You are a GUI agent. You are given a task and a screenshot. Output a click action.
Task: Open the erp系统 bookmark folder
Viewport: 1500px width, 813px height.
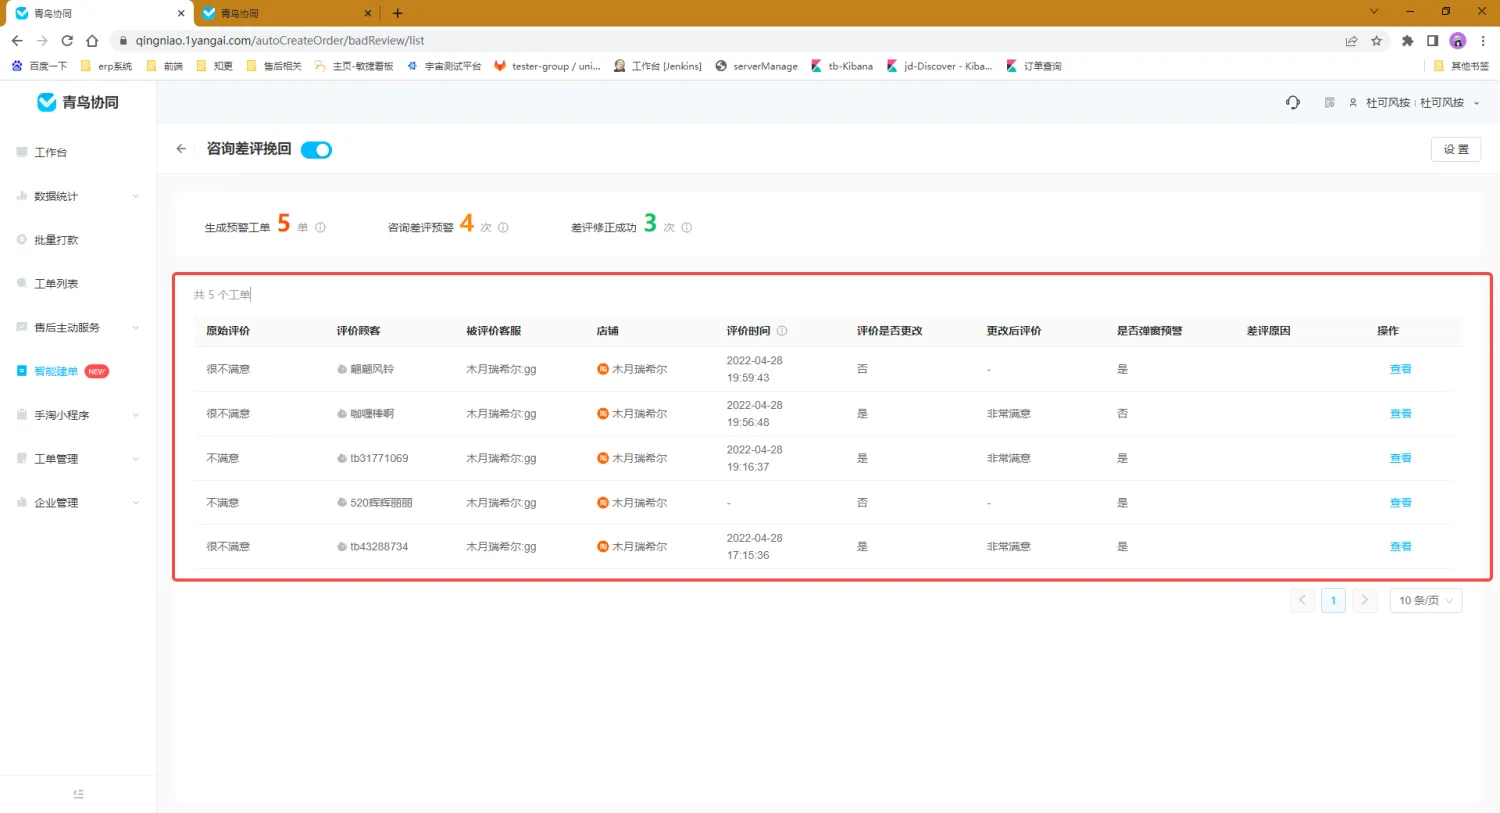pyautogui.click(x=106, y=66)
